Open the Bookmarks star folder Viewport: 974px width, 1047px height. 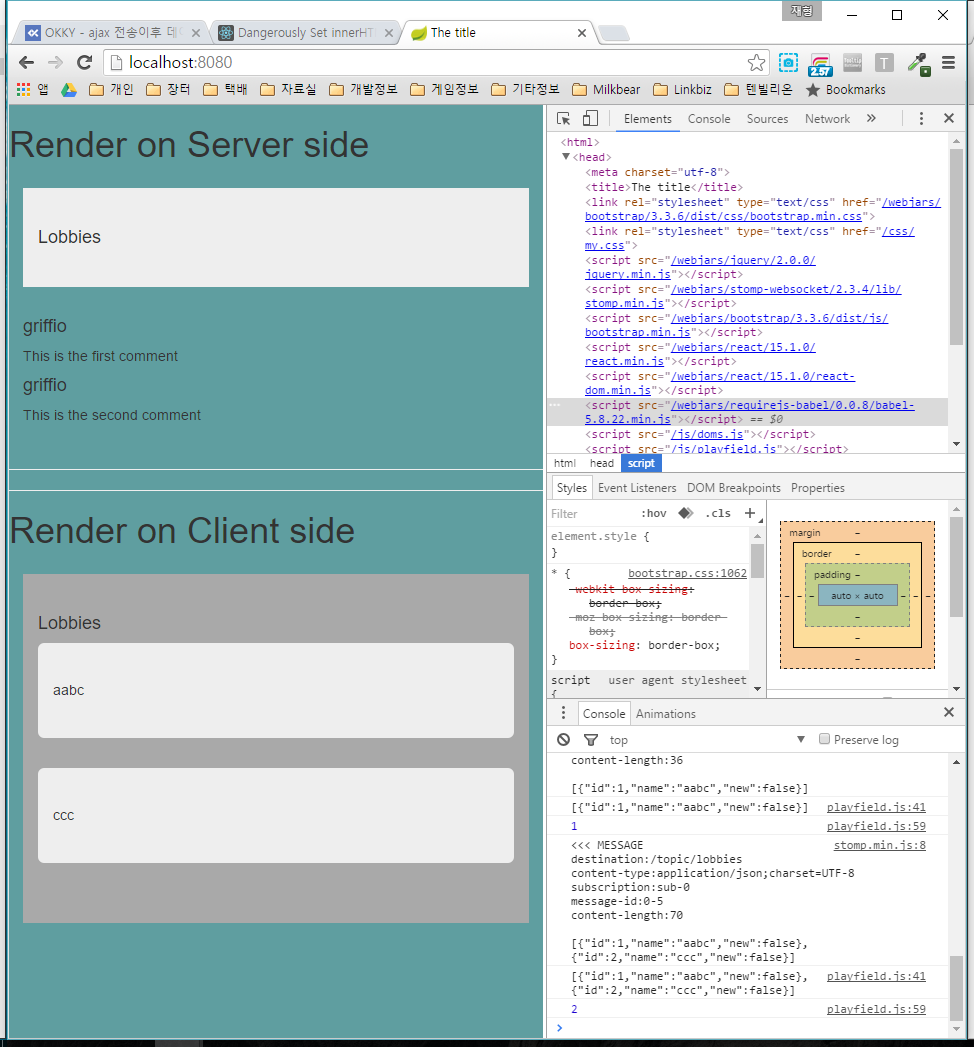coord(846,89)
